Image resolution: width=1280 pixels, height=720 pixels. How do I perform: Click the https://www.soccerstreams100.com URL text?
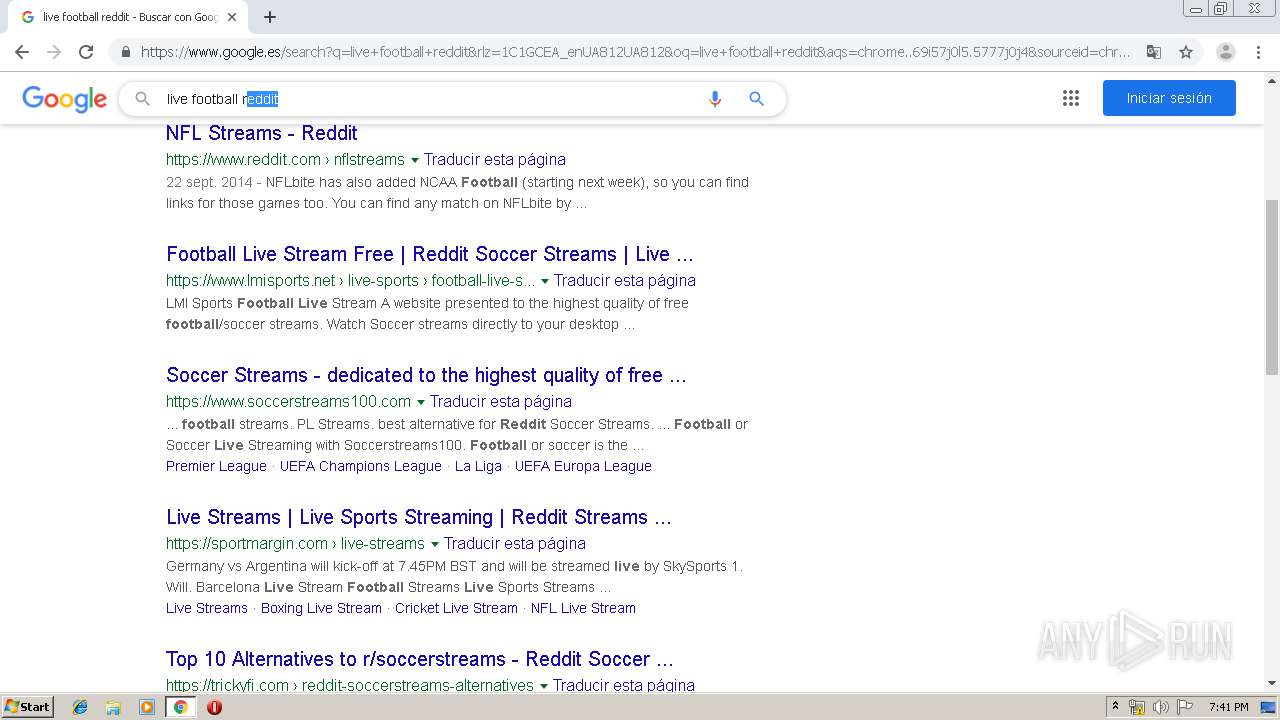point(288,401)
